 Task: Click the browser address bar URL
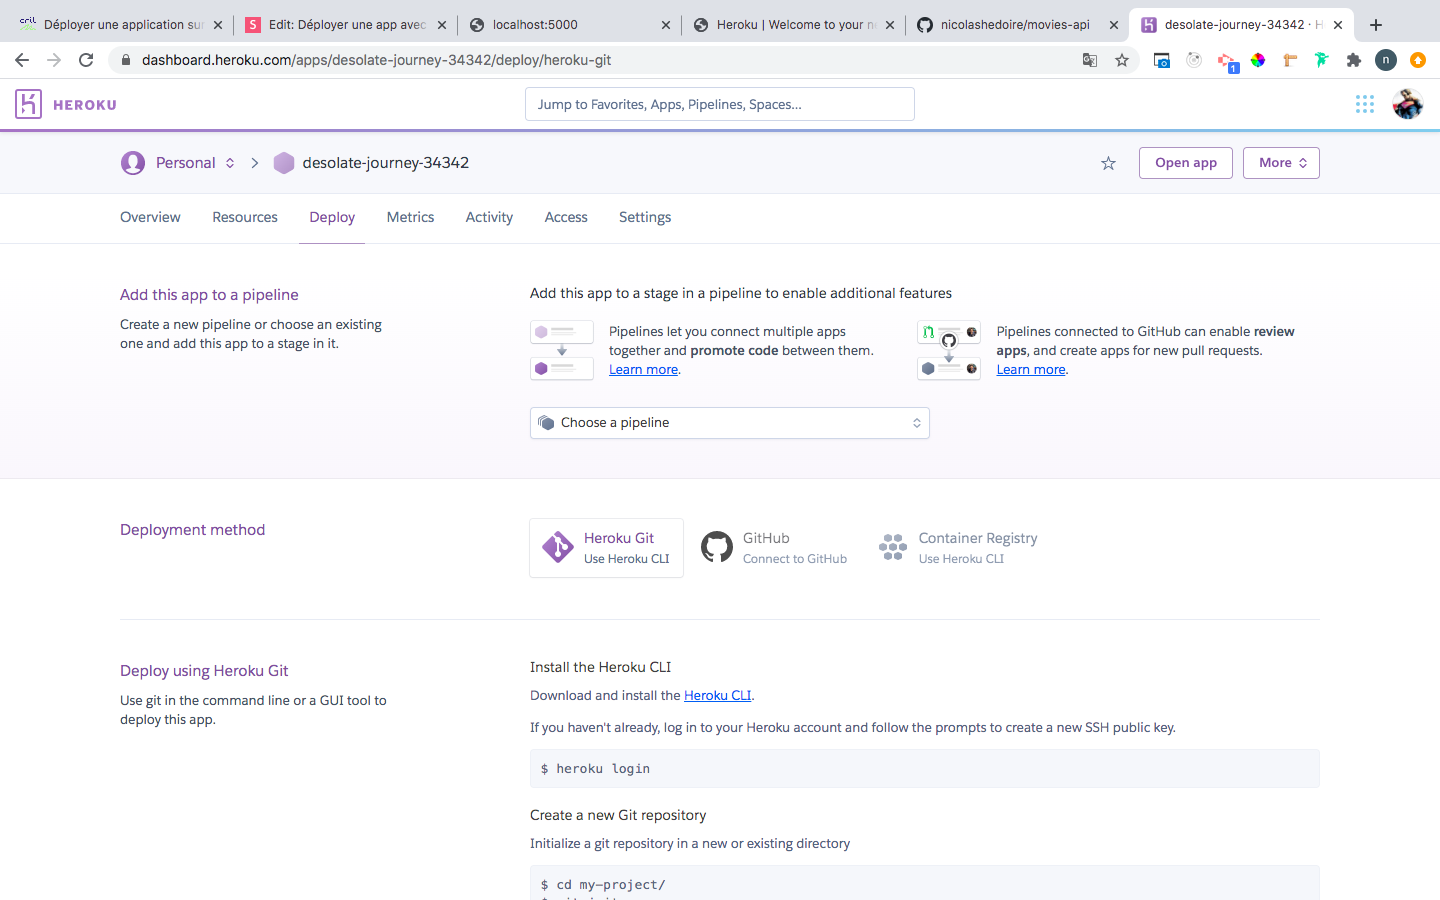pos(376,60)
